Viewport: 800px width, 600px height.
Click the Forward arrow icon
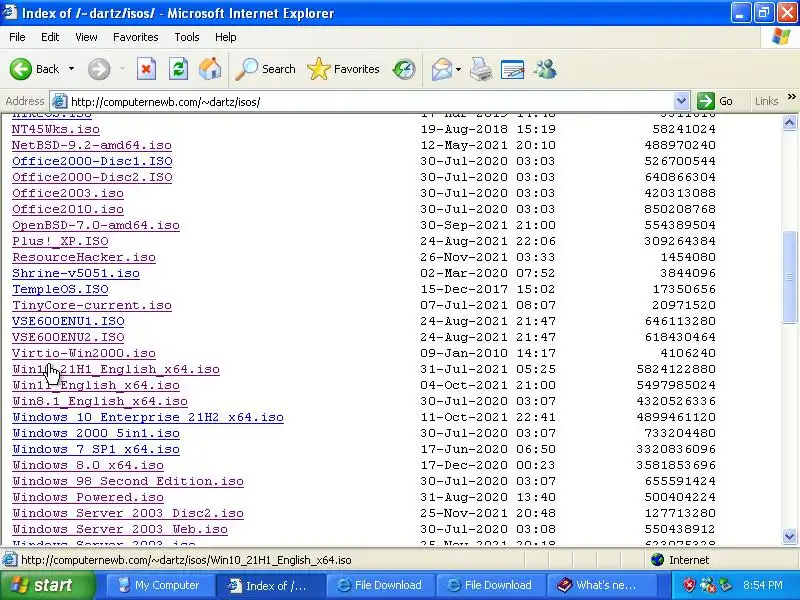(99, 69)
